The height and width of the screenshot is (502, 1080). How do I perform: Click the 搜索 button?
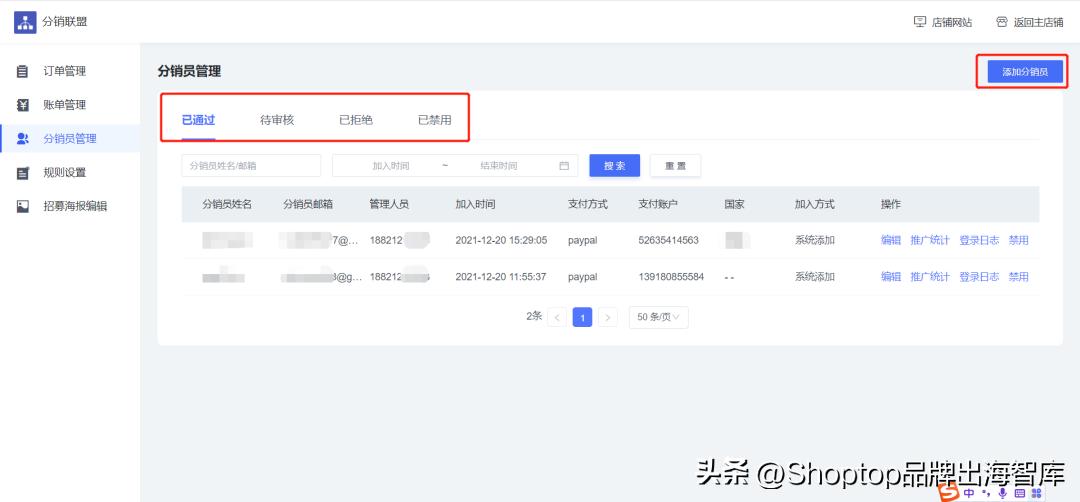[x=614, y=165]
